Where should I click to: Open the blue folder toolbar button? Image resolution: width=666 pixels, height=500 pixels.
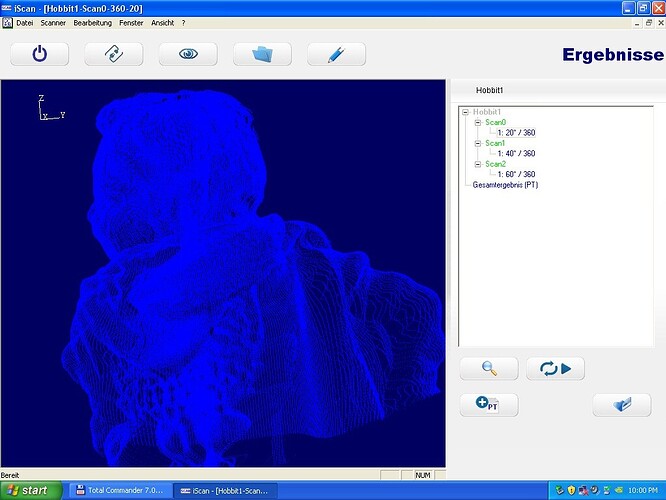coord(262,54)
